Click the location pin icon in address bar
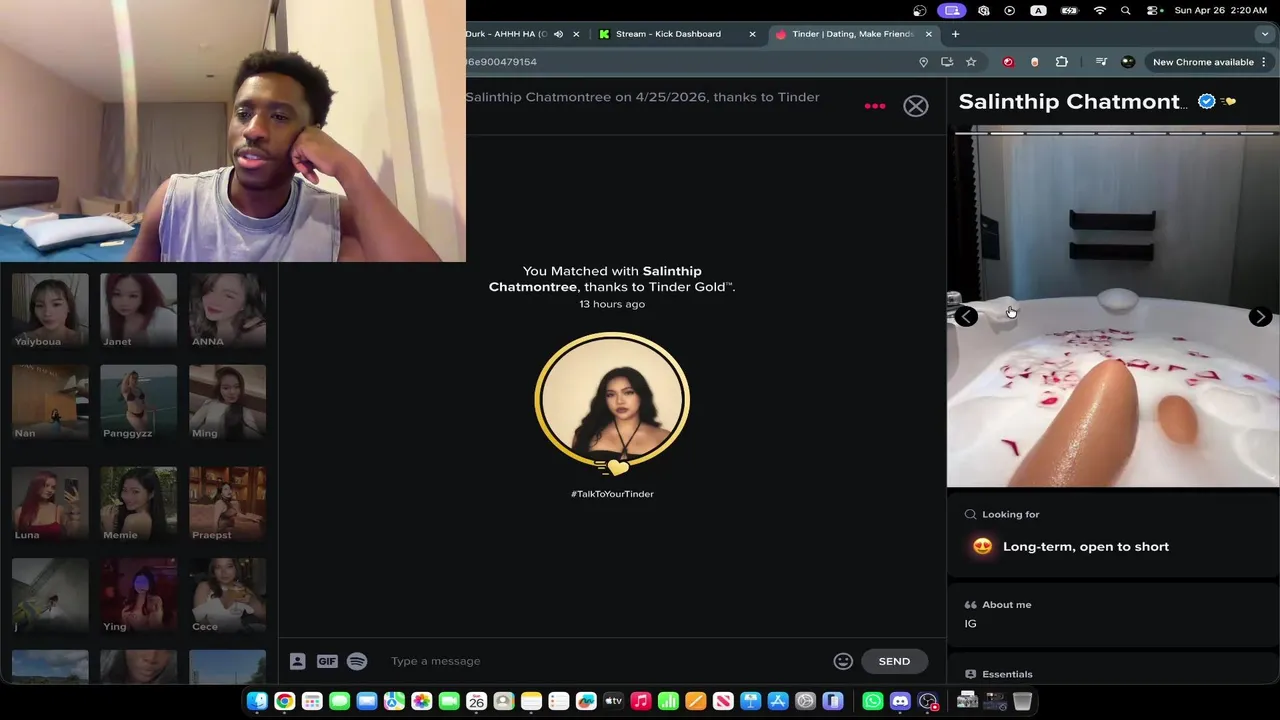1280x720 pixels. pos(923,62)
